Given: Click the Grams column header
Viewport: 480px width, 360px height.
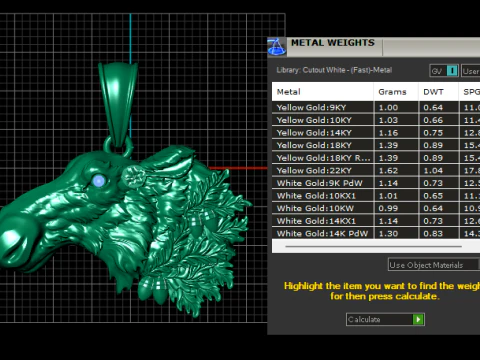Looking at the screenshot, I should coord(396,92).
